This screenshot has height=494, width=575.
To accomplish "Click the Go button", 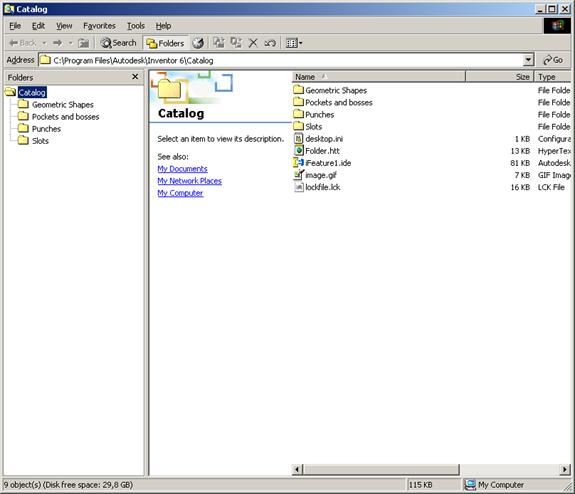I will [553, 60].
